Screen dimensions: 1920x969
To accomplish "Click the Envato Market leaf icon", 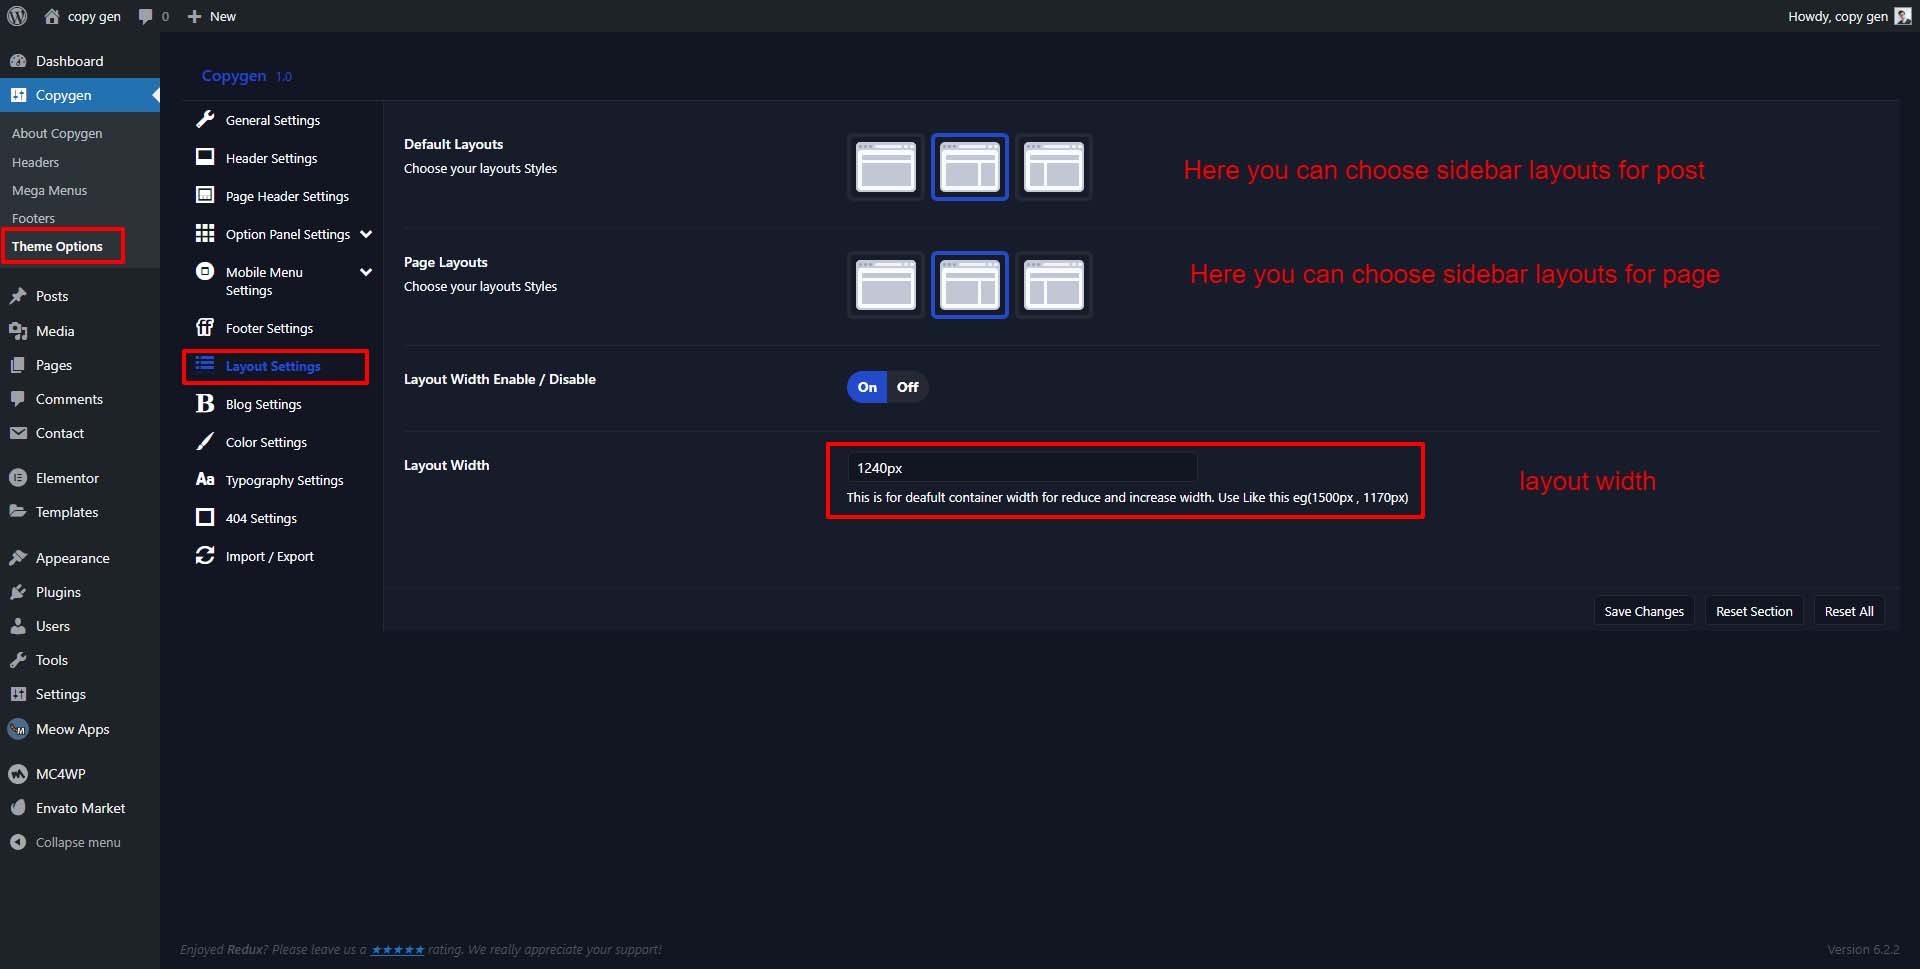I will (18, 808).
